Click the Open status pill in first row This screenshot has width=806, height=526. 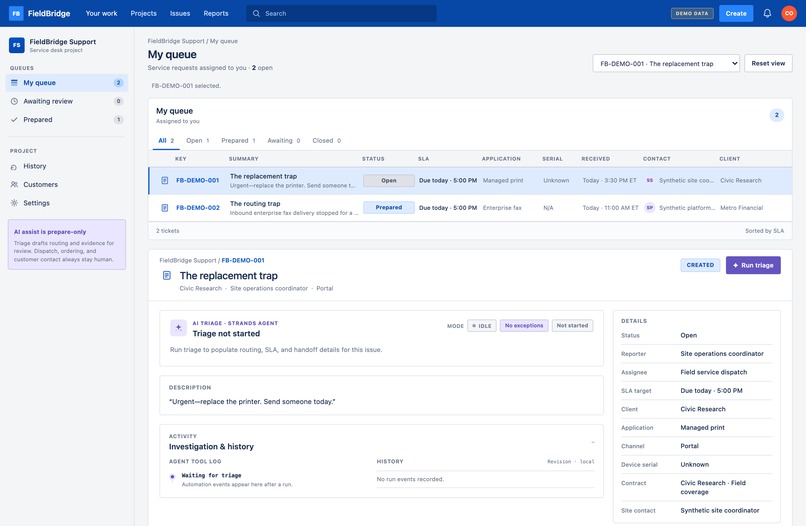coord(389,180)
